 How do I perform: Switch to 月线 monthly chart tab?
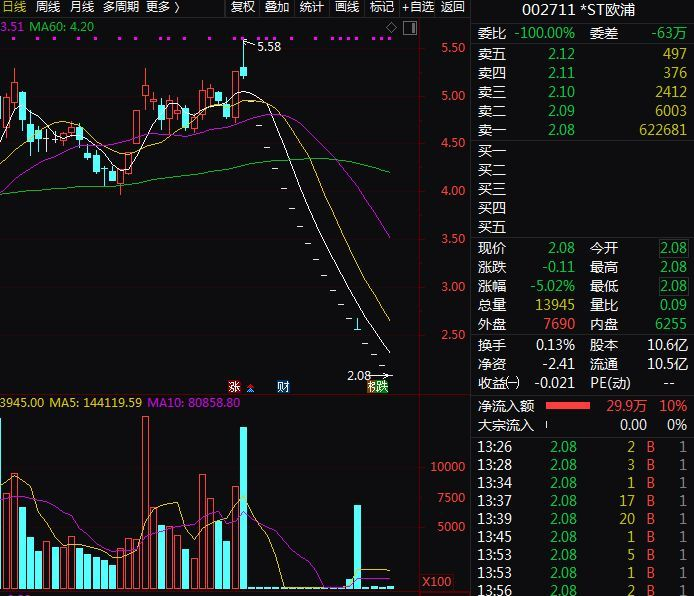[x=82, y=7]
